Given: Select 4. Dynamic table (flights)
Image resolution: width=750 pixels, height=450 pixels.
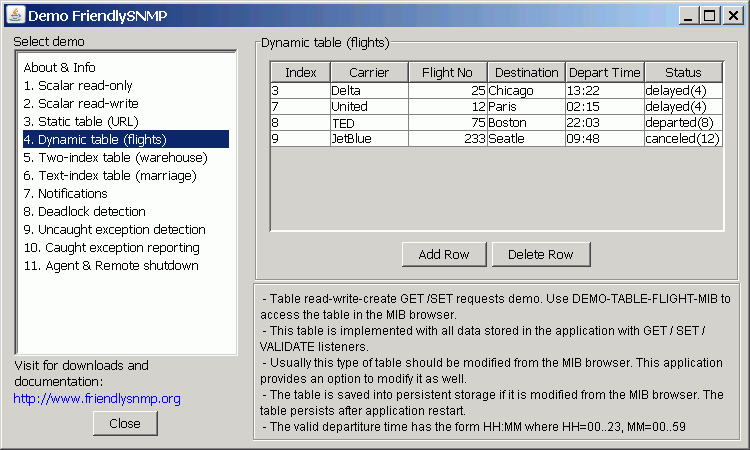Looking at the screenshot, I should point(126,140).
